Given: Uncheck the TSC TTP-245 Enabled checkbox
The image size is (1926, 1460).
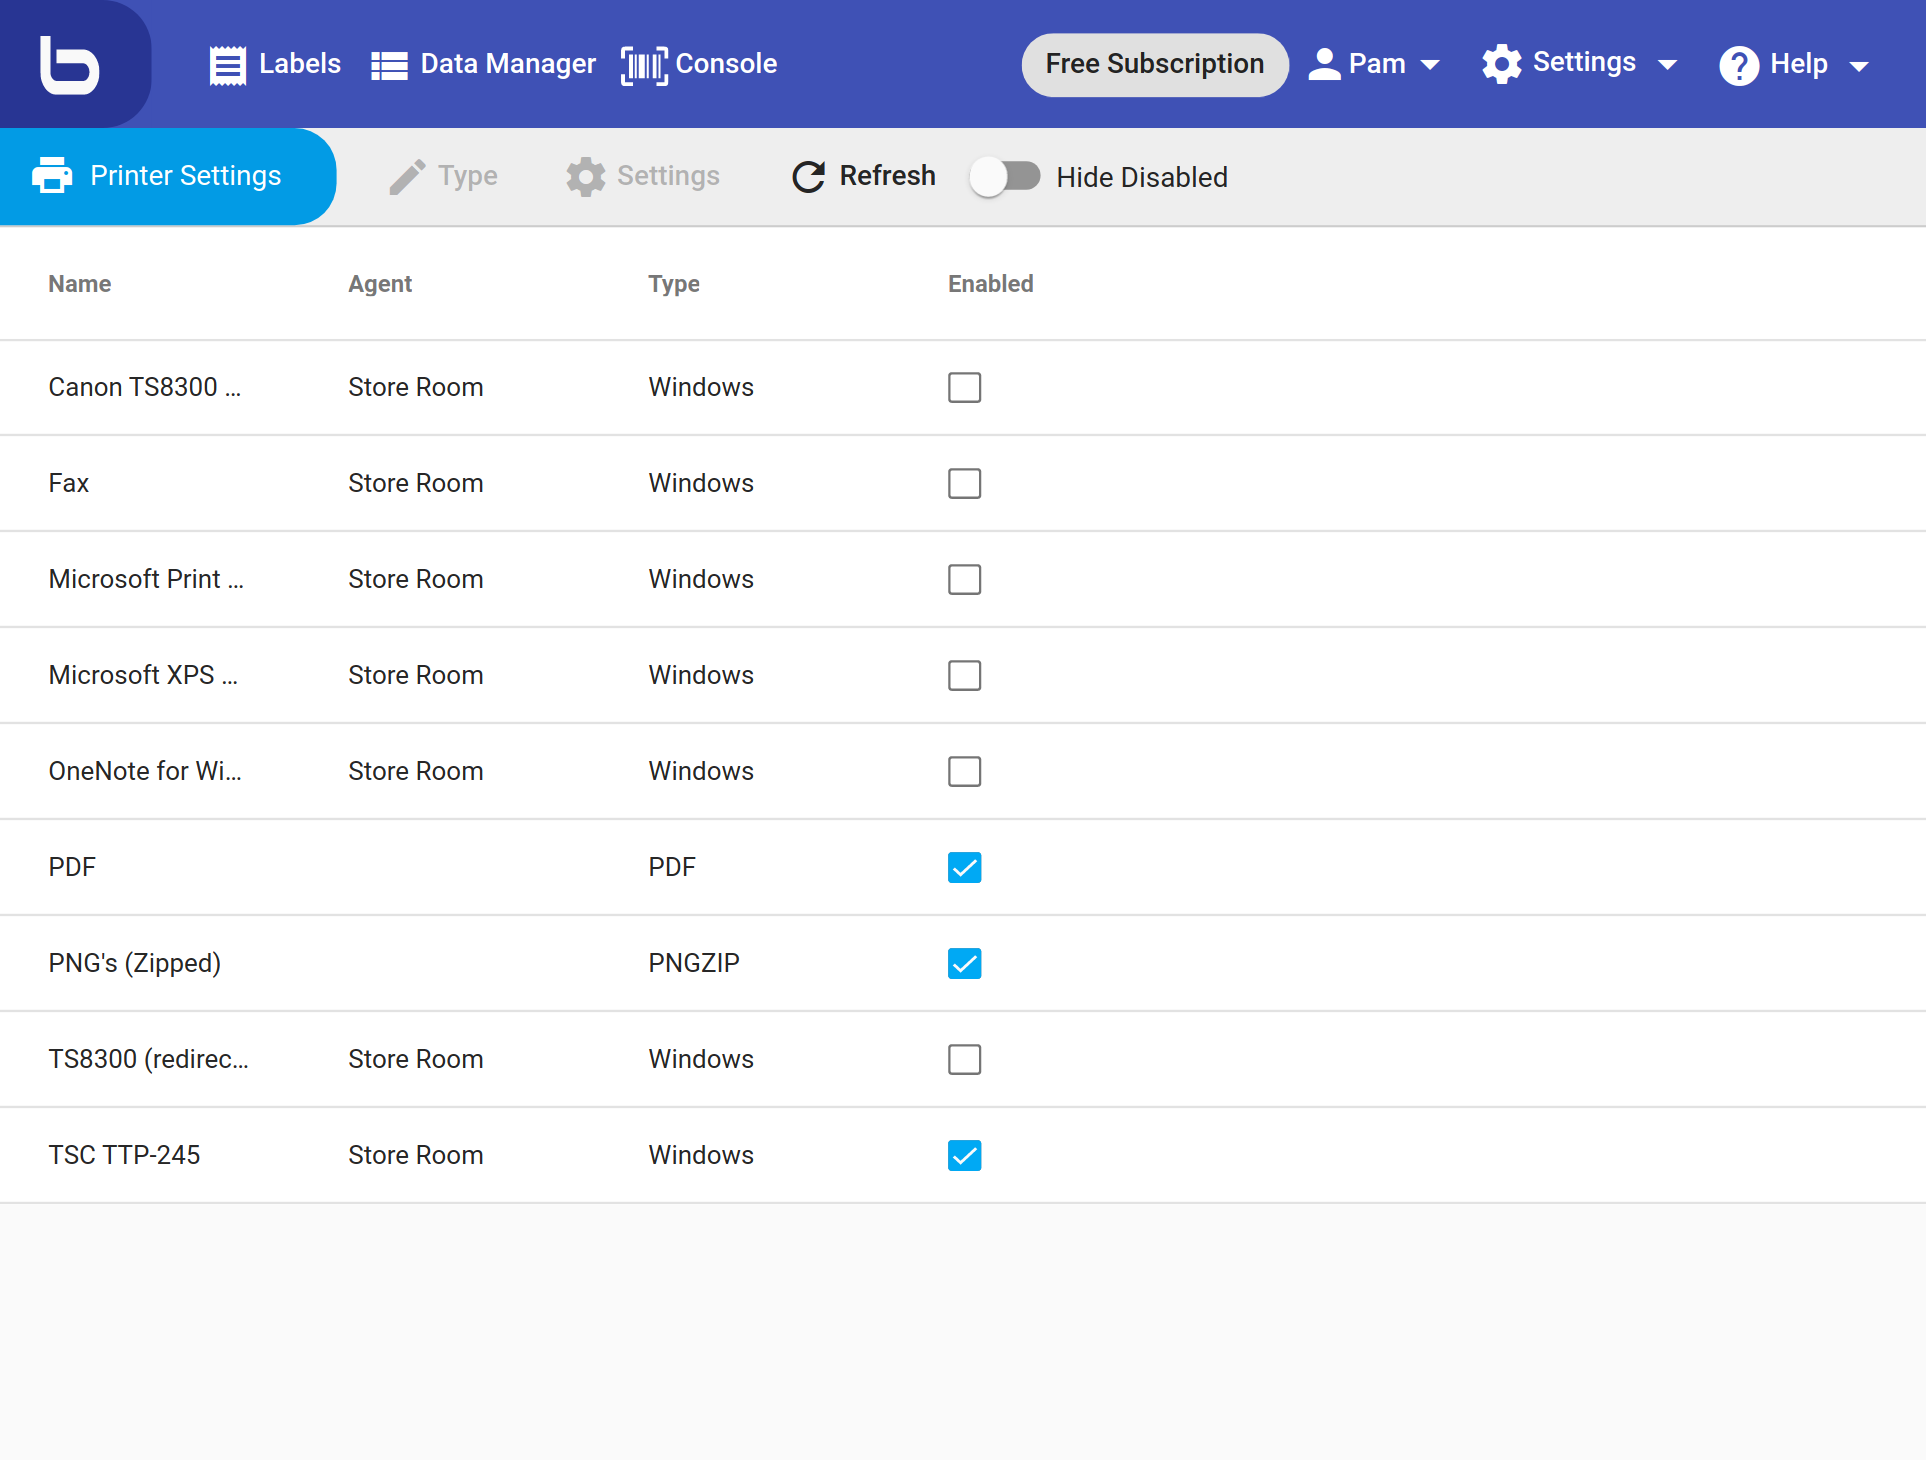Looking at the screenshot, I should (x=964, y=1155).
